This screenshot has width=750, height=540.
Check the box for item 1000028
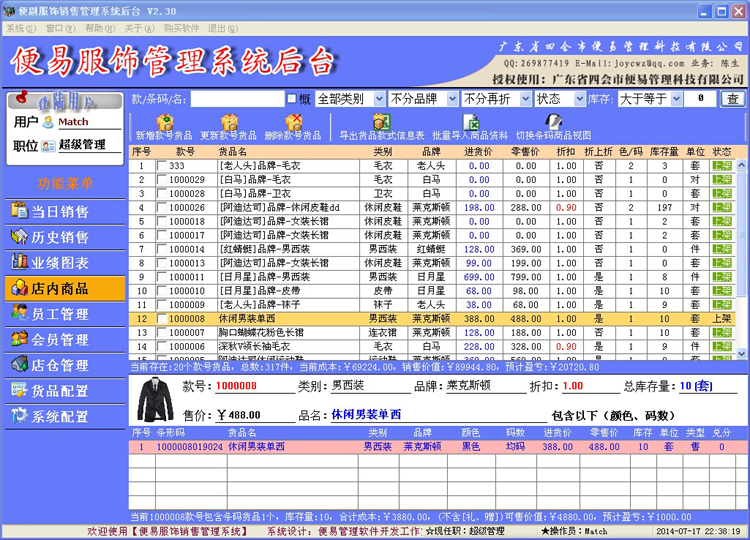pyautogui.click(x=162, y=194)
